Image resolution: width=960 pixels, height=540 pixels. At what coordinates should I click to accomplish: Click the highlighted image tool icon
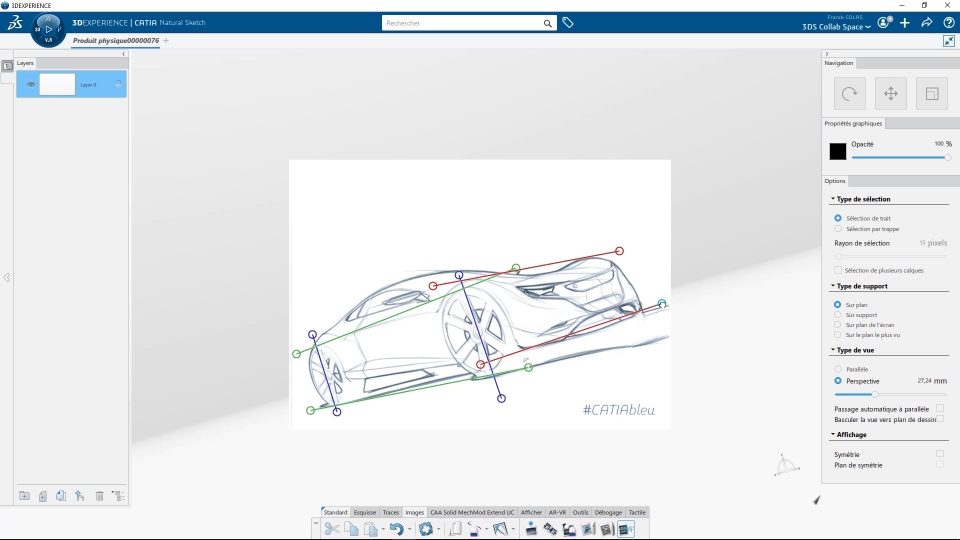[626, 528]
